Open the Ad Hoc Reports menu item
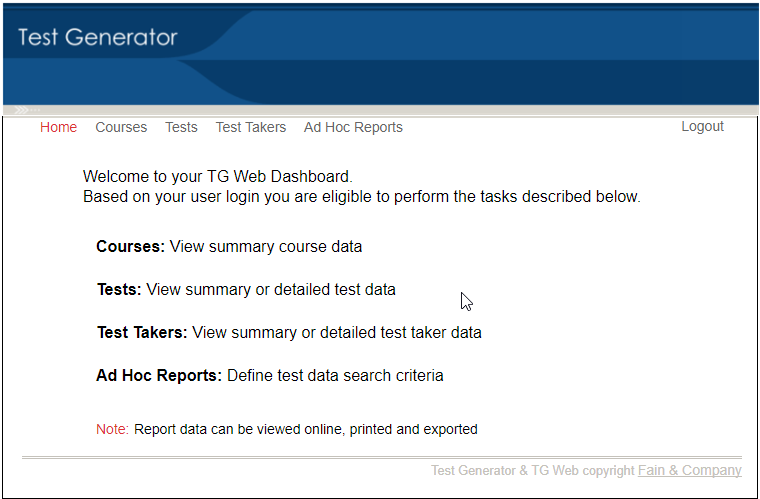This screenshot has width=760, height=499. pyautogui.click(x=353, y=127)
